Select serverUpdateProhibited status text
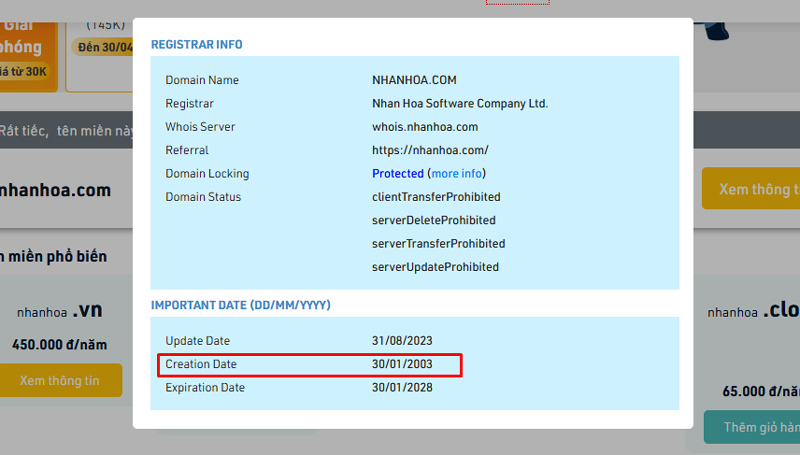The image size is (800, 455). coord(435,267)
